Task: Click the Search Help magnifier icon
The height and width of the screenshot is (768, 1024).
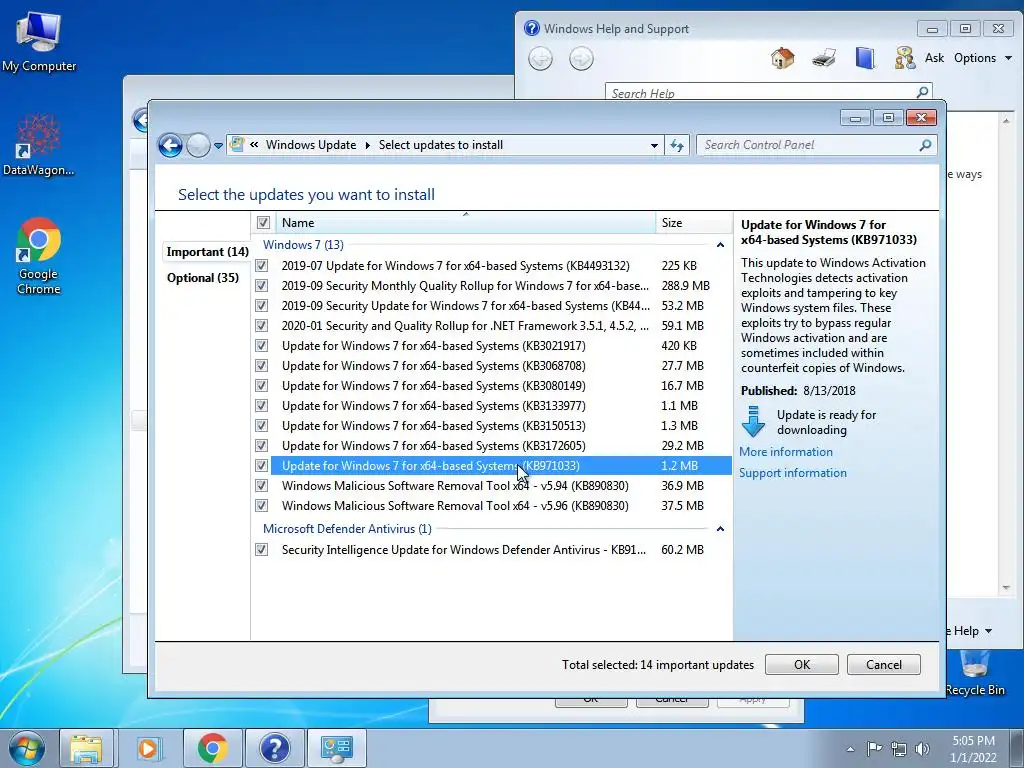Action: pyautogui.click(x=922, y=92)
